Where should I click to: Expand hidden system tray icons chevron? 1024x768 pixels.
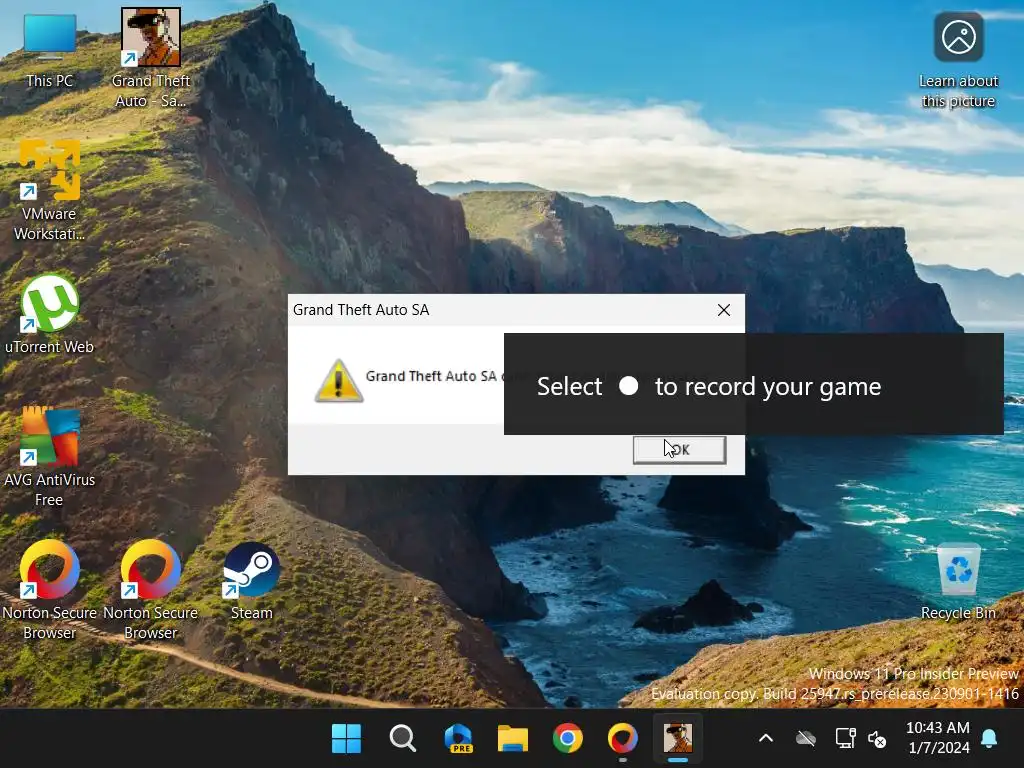(x=766, y=739)
